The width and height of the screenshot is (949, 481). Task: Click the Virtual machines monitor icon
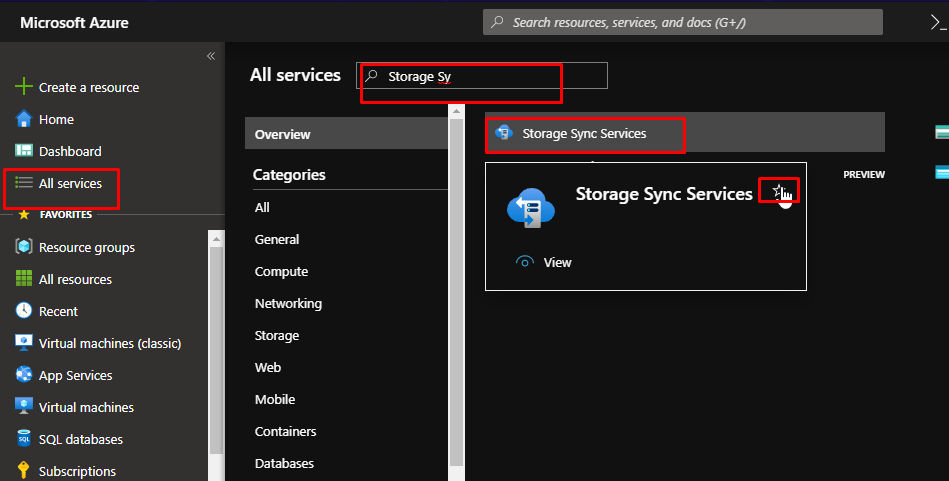24,406
